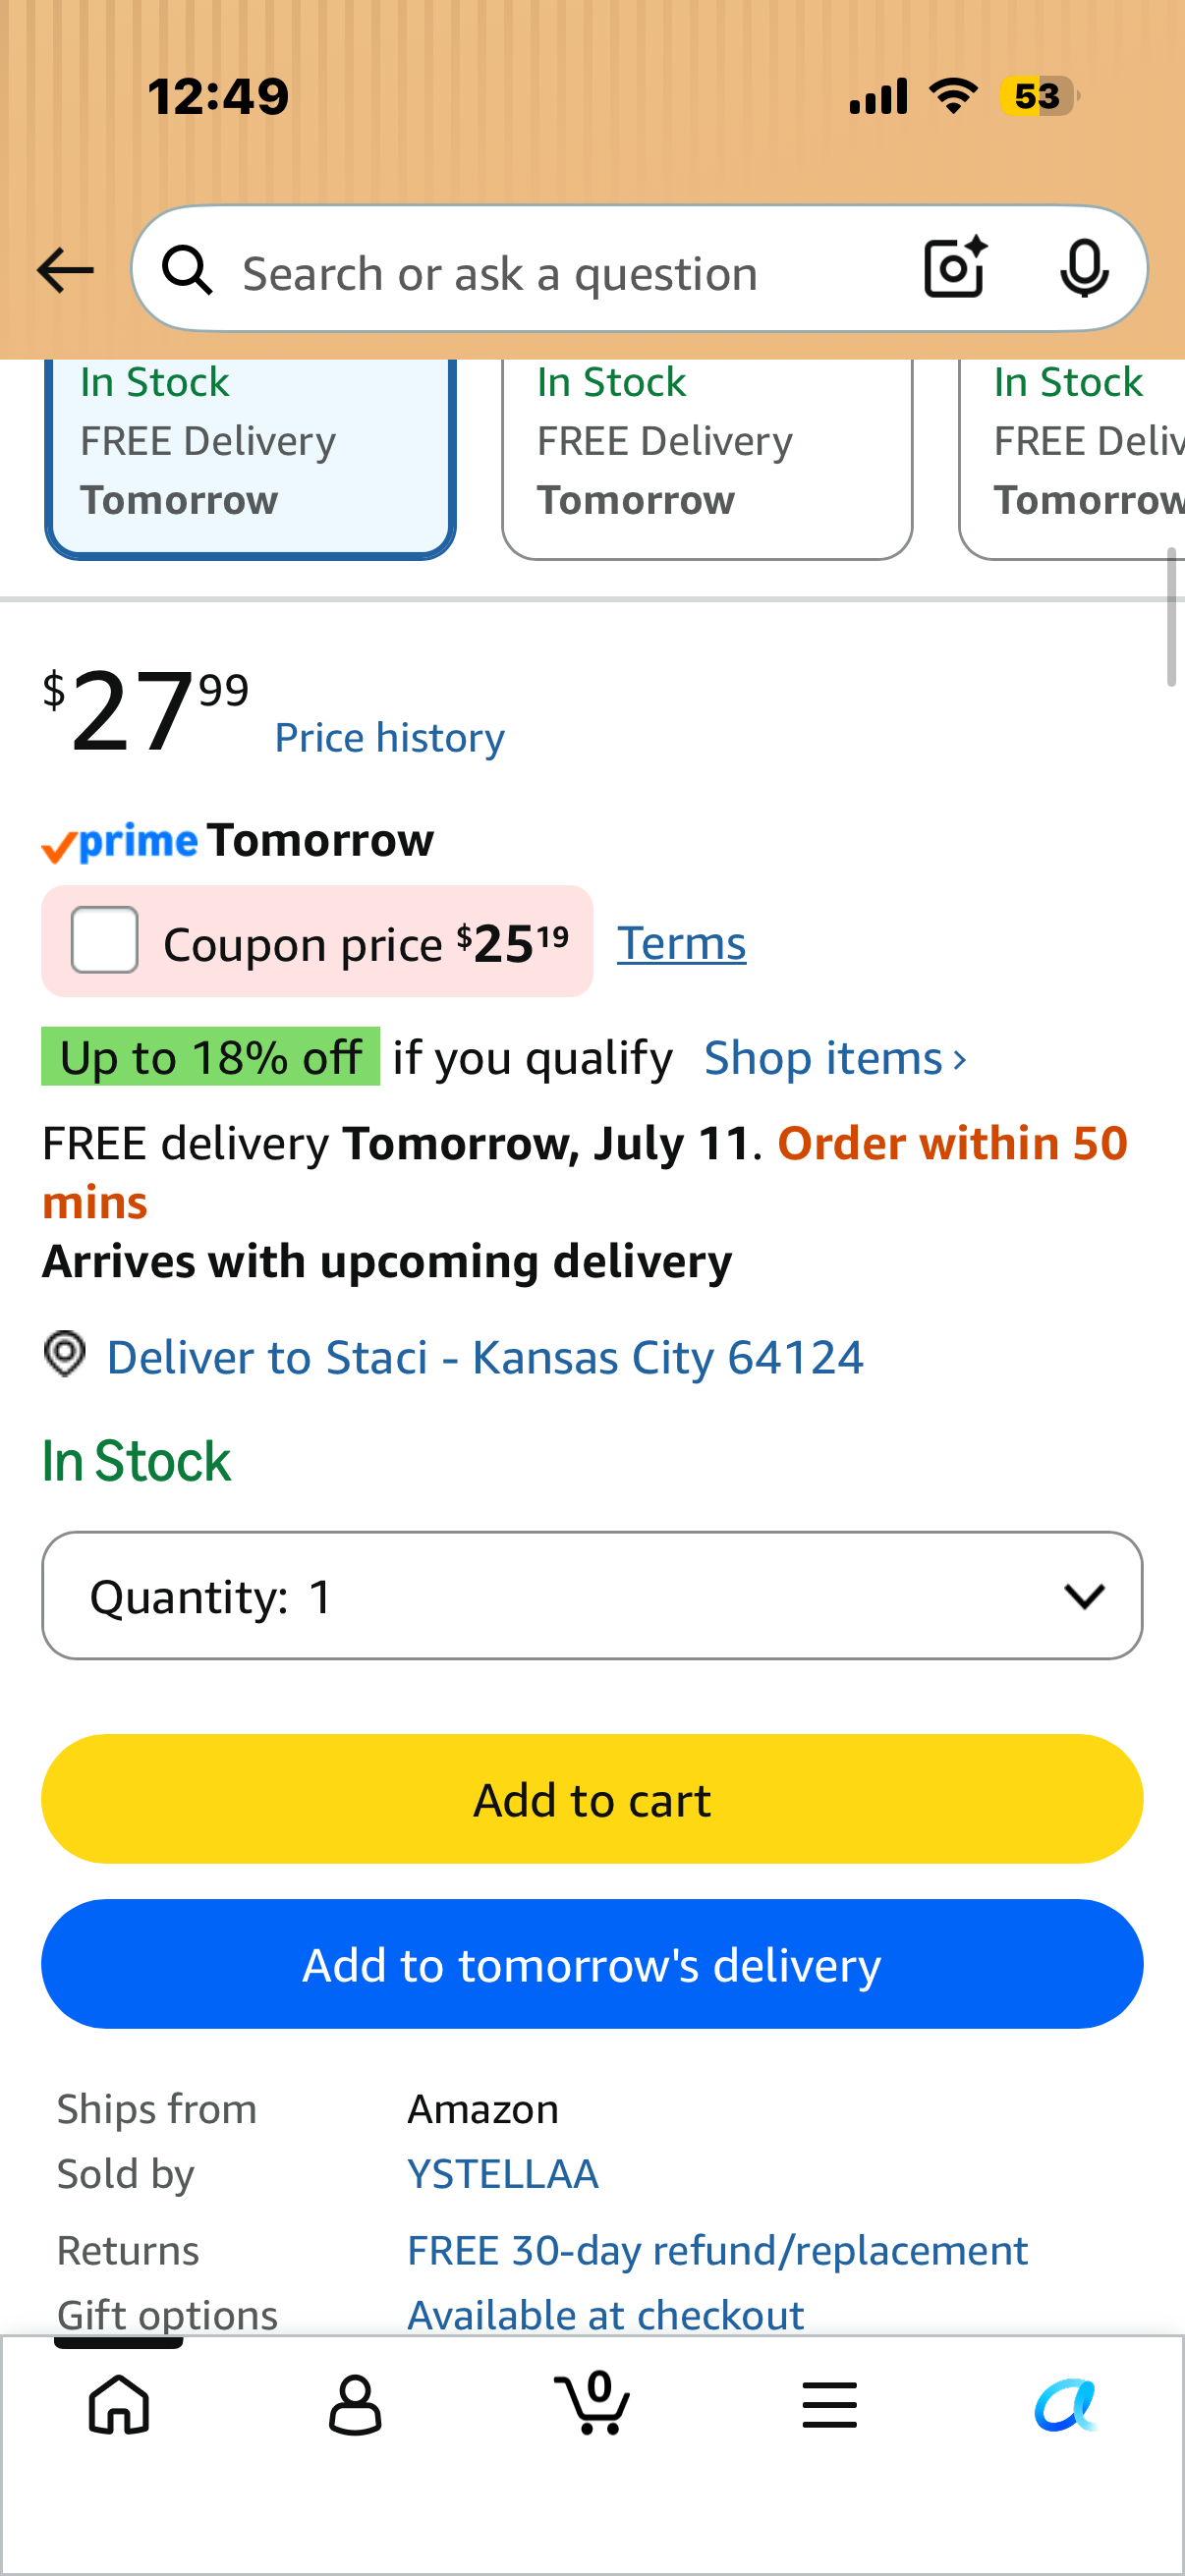Open the Price history link
Viewport: 1185px width, 2576px height.
click(390, 738)
